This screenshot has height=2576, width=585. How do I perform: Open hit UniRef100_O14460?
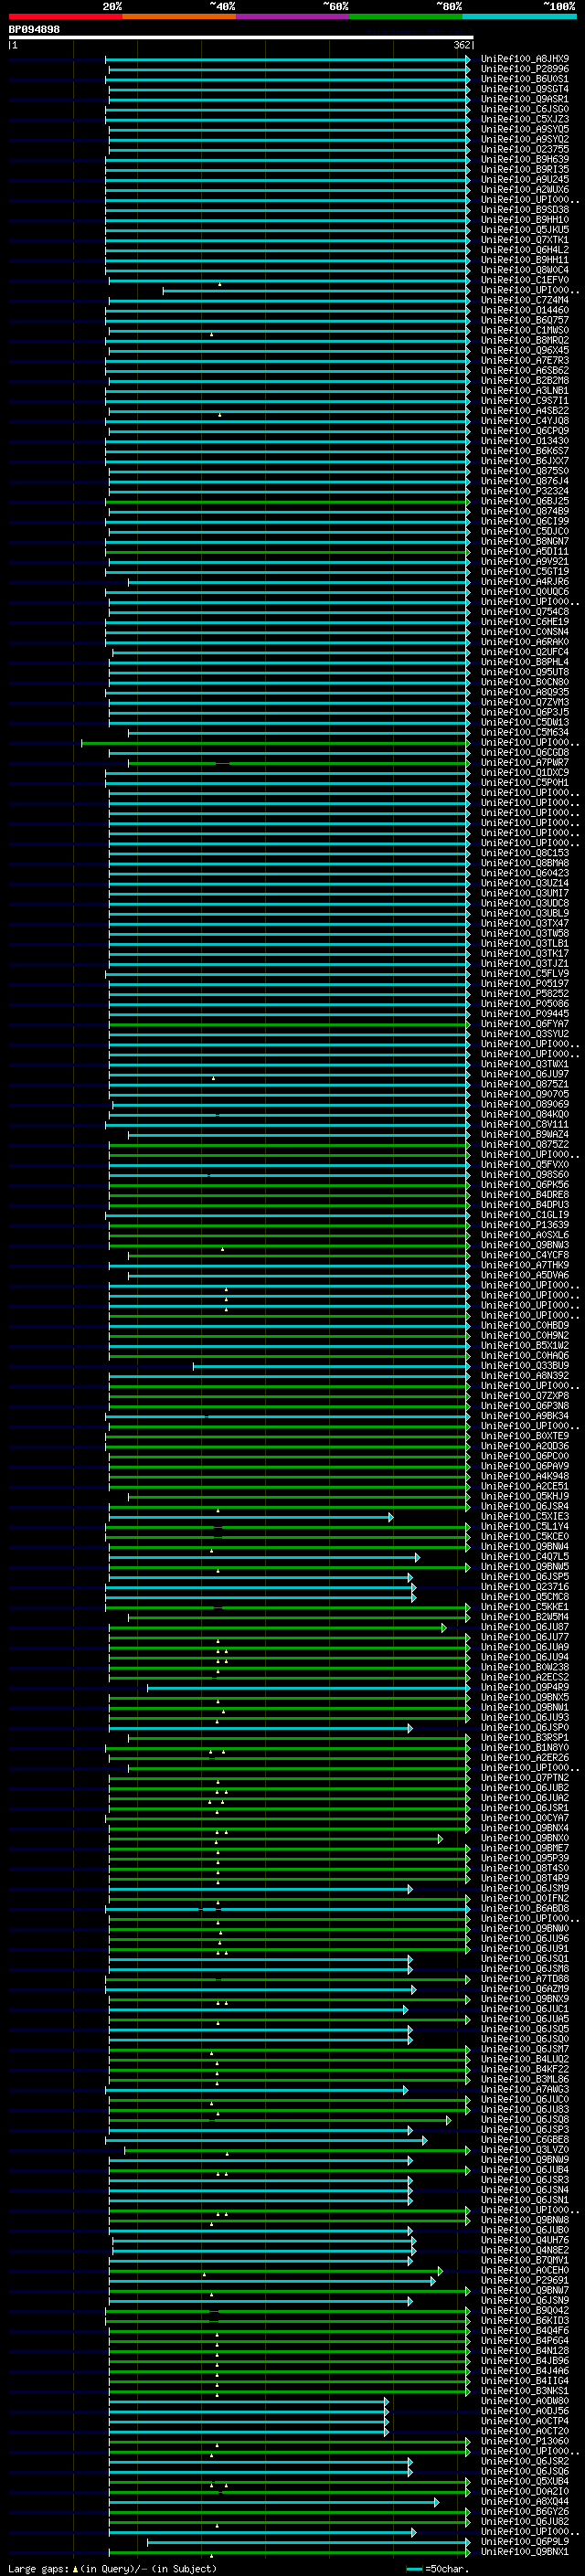tap(525, 310)
